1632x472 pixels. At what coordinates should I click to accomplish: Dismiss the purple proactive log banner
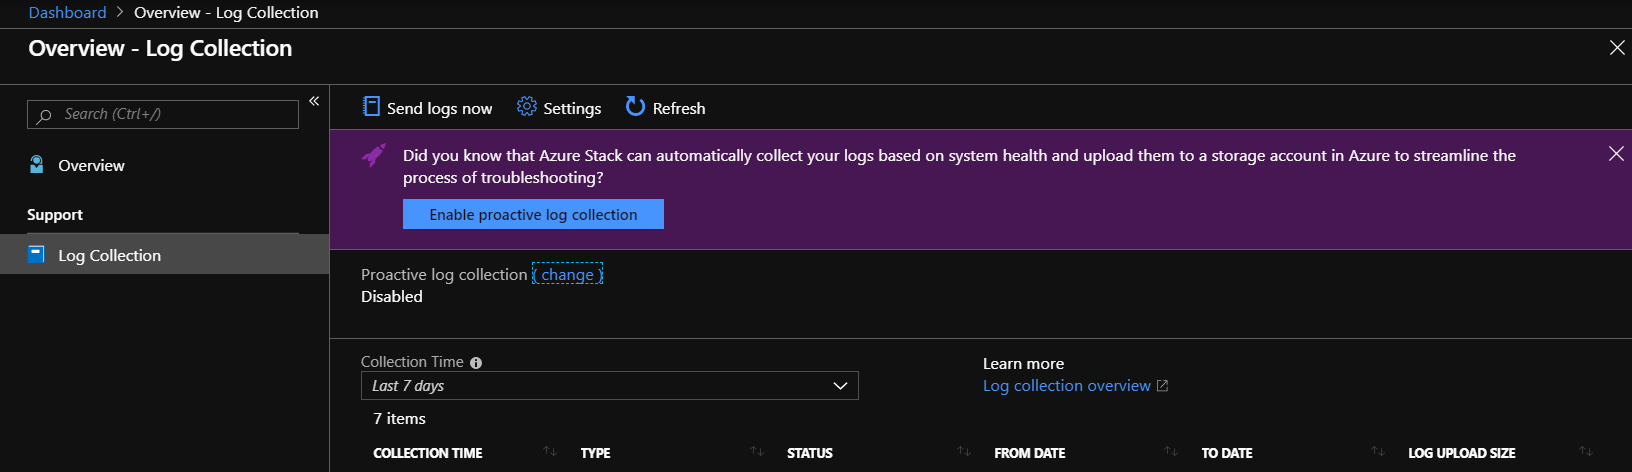pos(1616,154)
